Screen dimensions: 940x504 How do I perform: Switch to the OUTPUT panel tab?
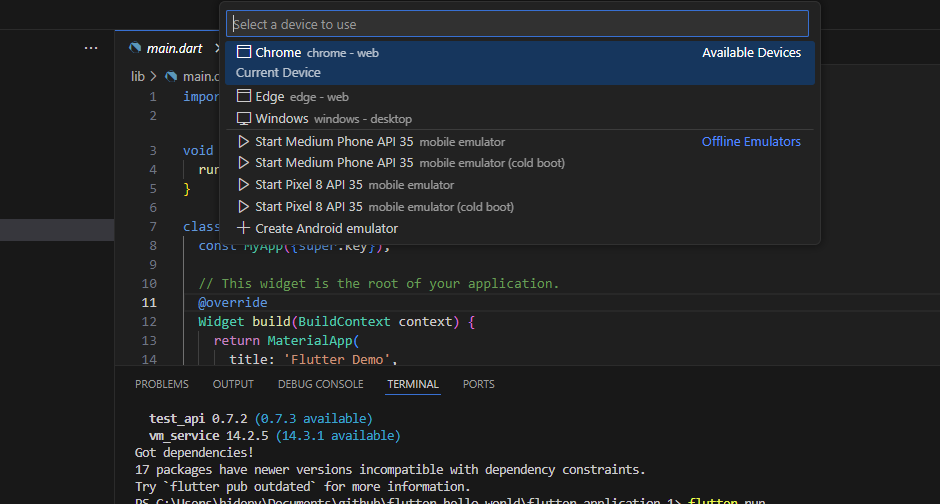pos(233,384)
